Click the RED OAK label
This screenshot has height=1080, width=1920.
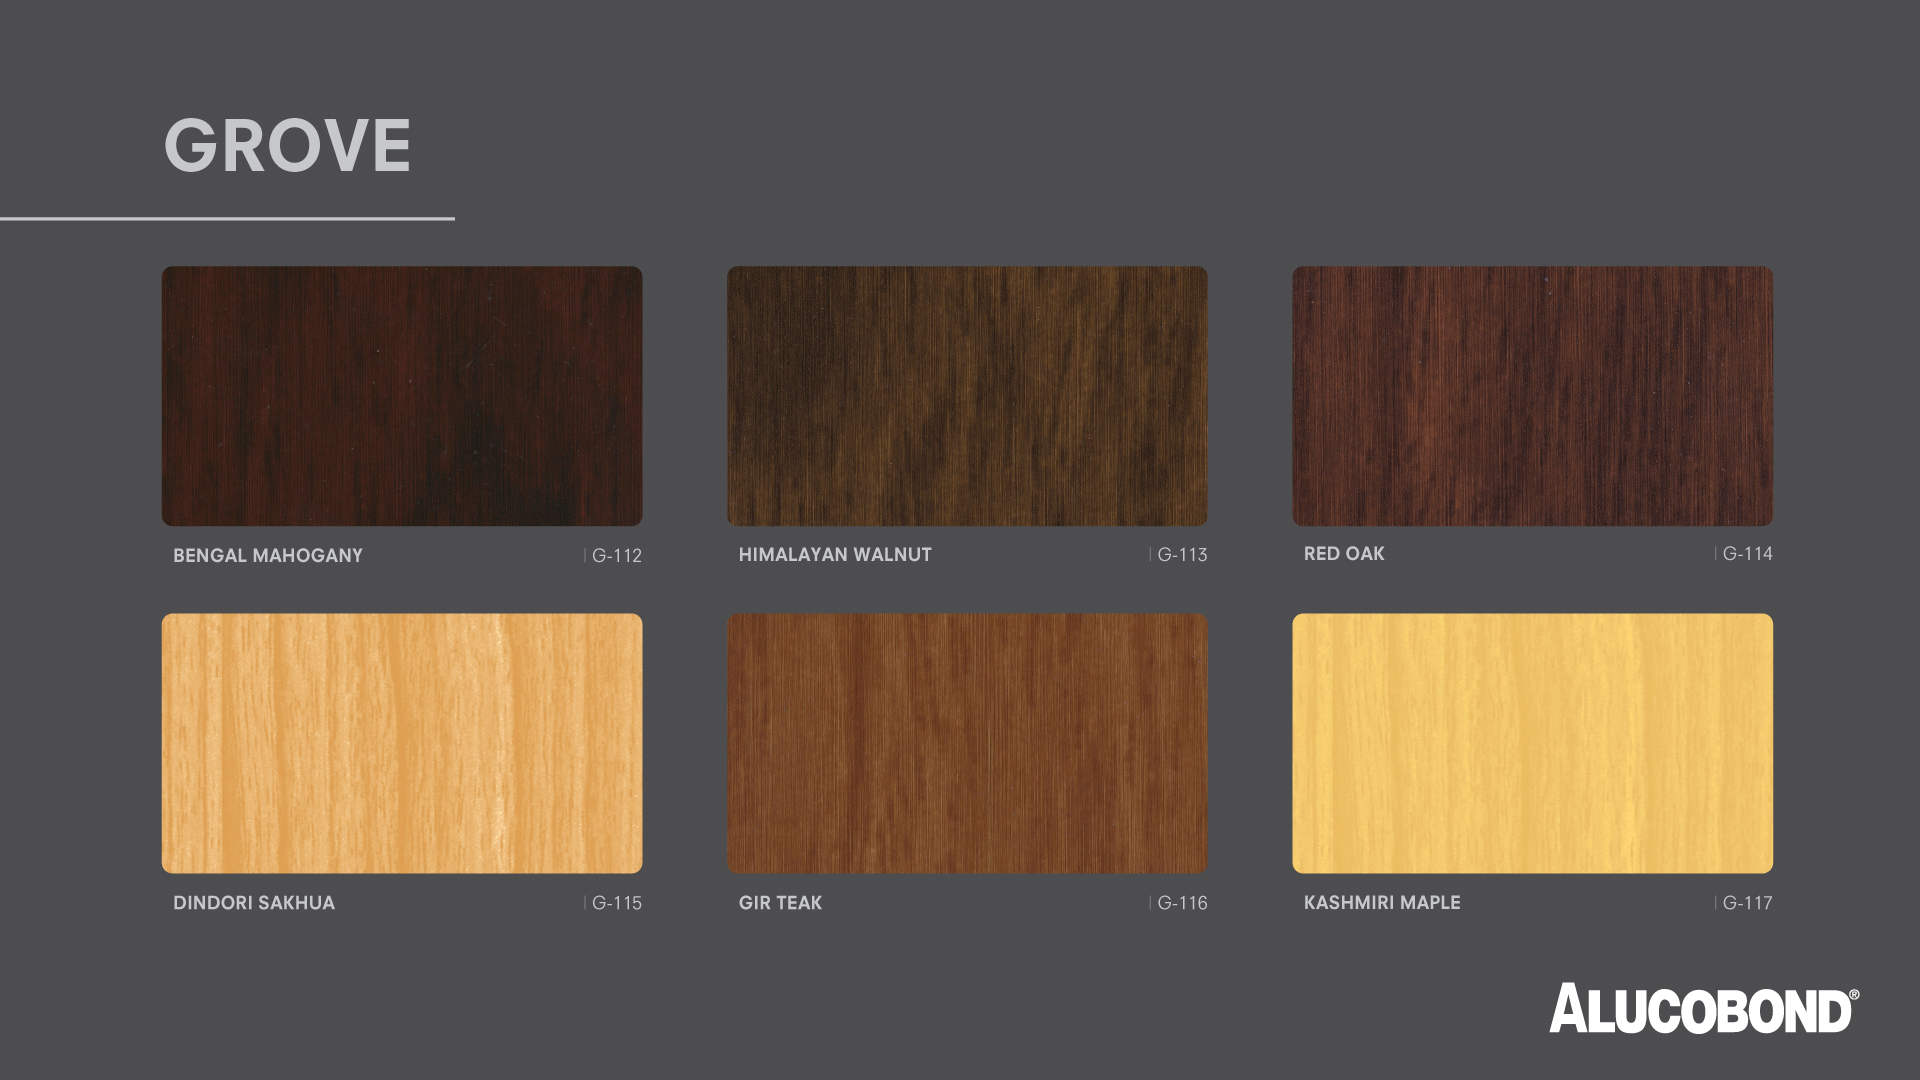pyautogui.click(x=1344, y=553)
